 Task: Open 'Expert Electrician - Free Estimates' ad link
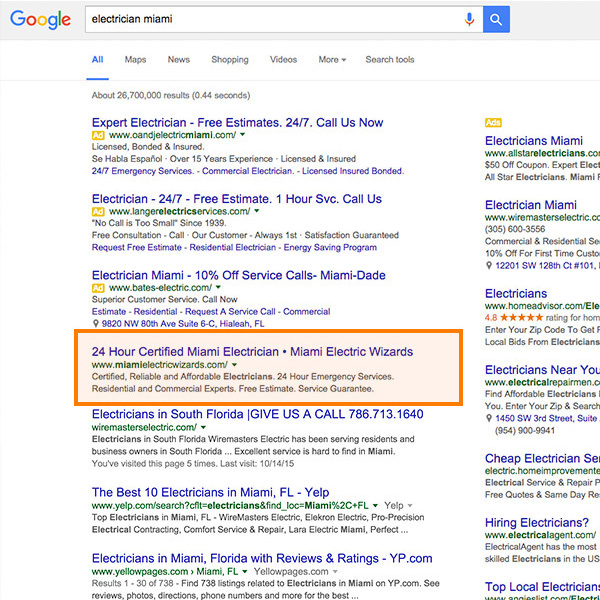237,122
